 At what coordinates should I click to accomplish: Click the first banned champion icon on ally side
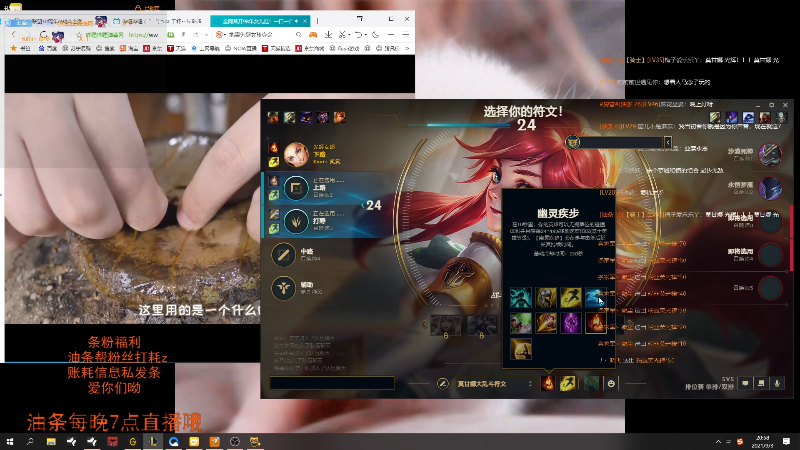tap(273, 118)
